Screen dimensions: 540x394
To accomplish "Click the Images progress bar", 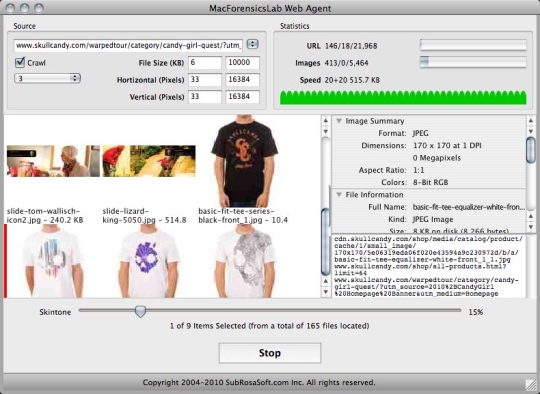I will point(473,62).
